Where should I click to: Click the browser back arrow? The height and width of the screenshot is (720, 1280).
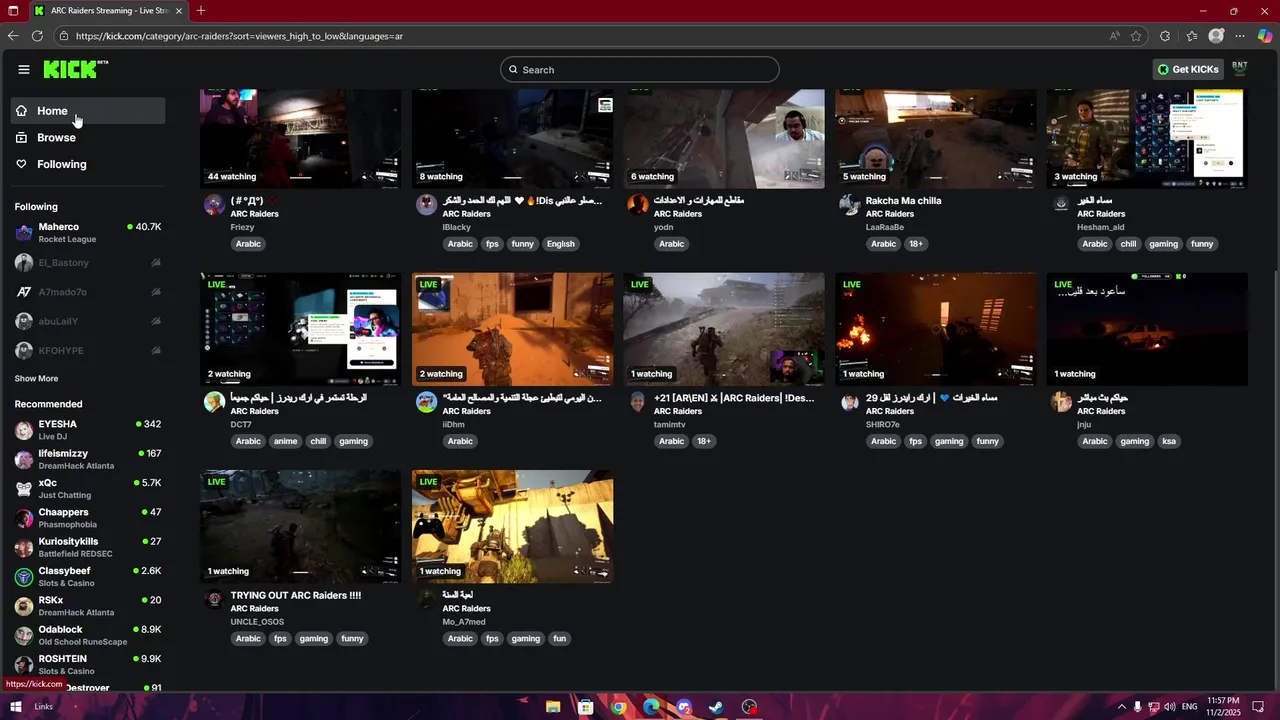13,36
